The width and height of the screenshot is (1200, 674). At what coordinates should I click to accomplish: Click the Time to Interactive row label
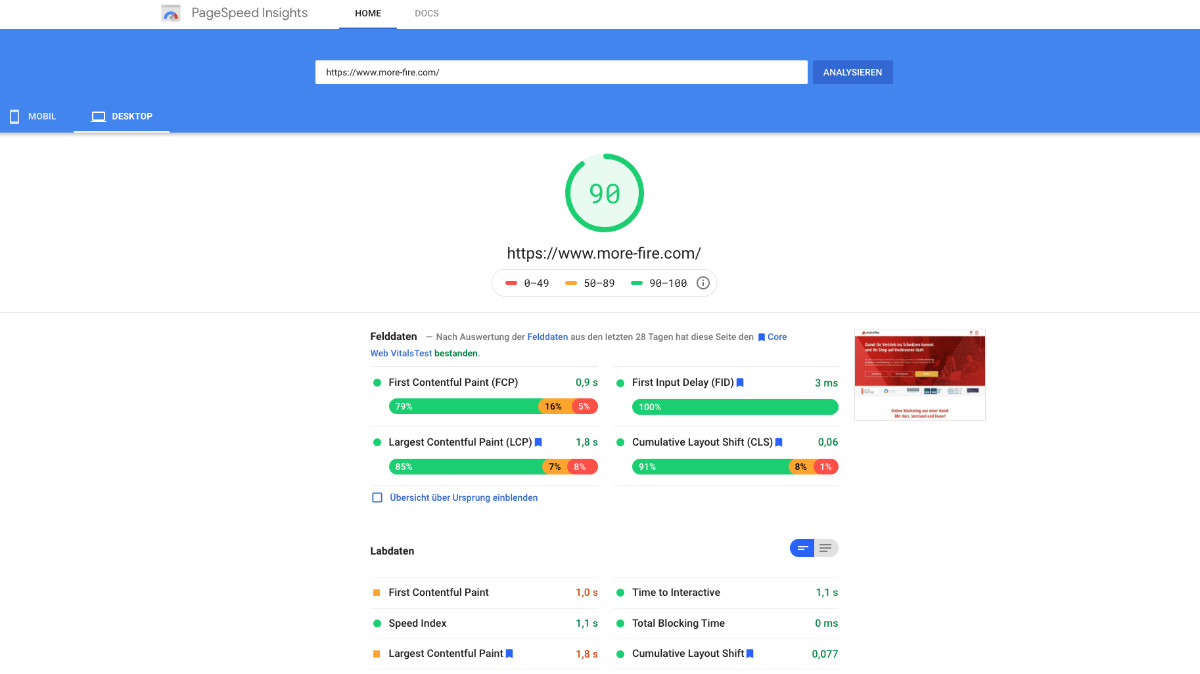coord(676,592)
